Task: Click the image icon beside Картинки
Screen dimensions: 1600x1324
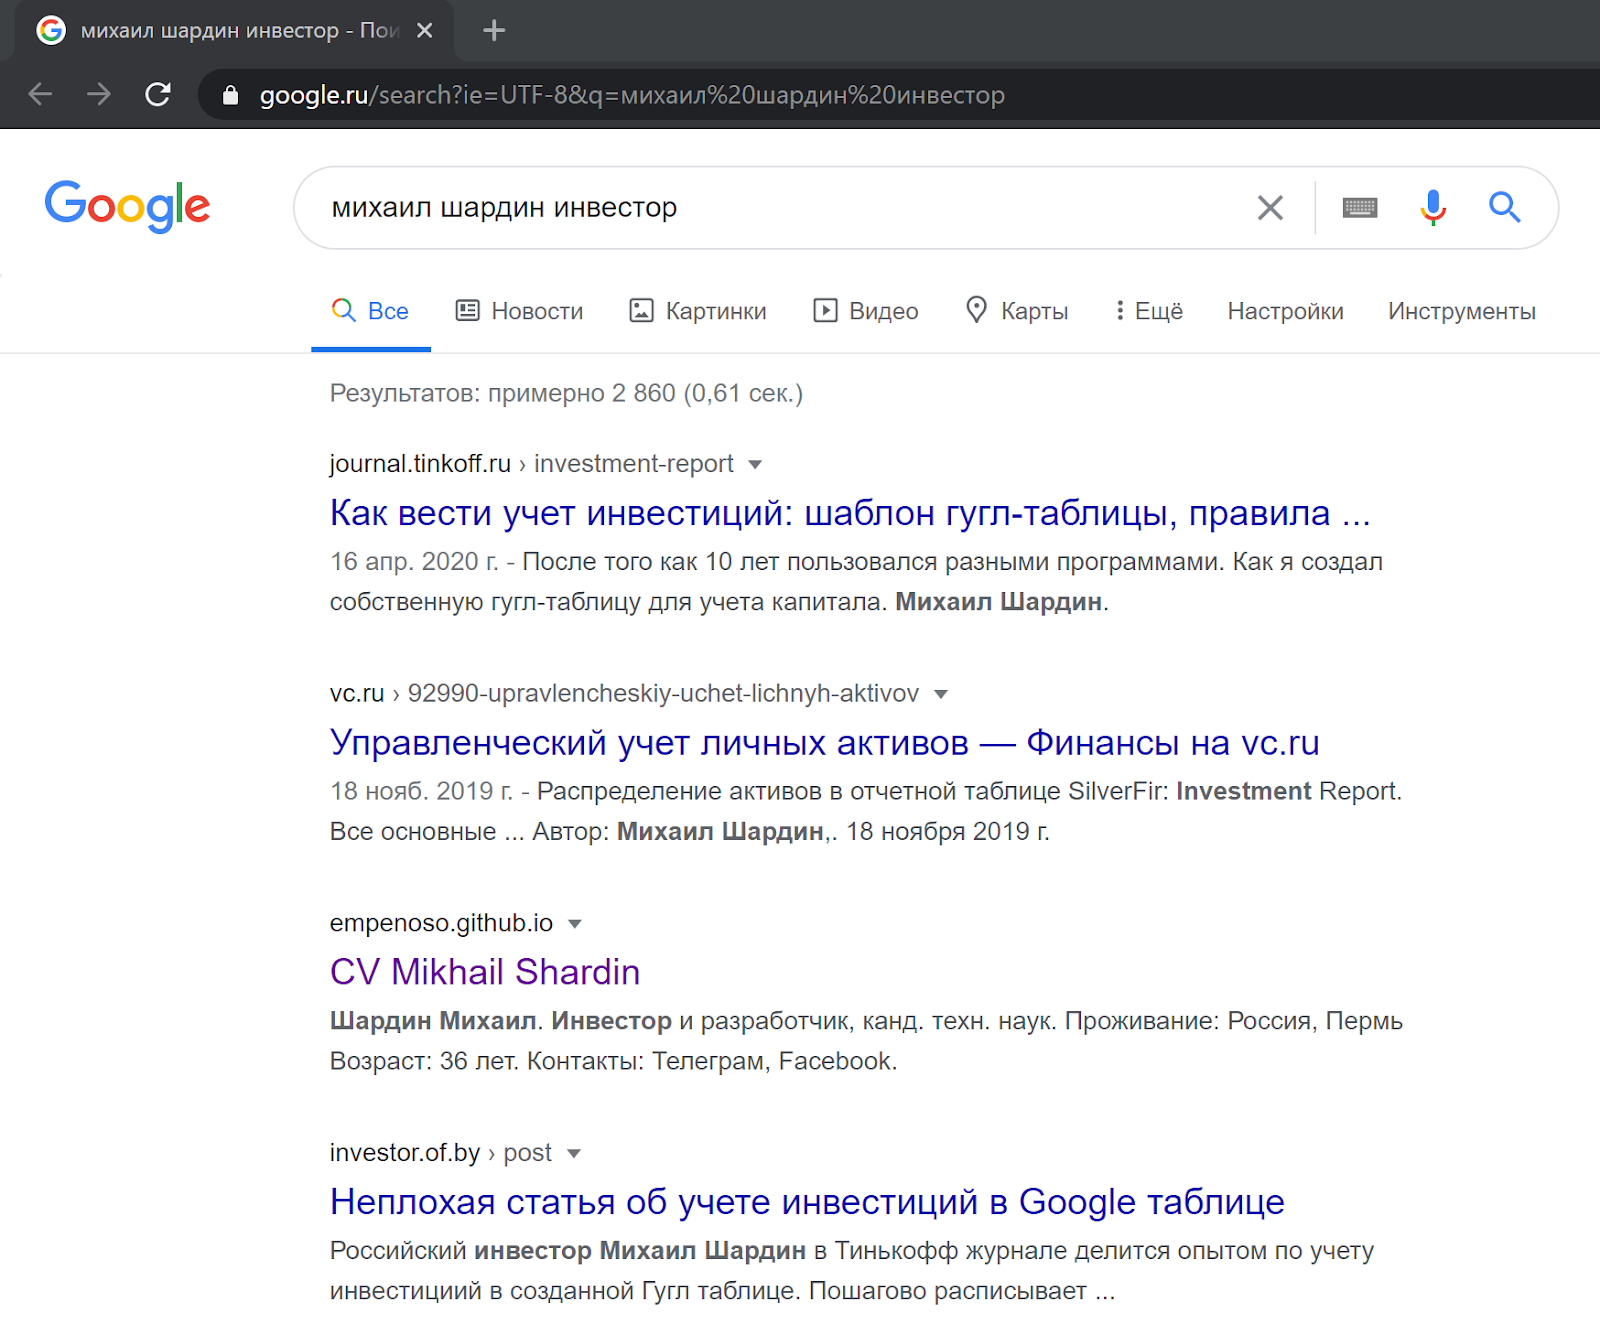Action: pos(641,310)
